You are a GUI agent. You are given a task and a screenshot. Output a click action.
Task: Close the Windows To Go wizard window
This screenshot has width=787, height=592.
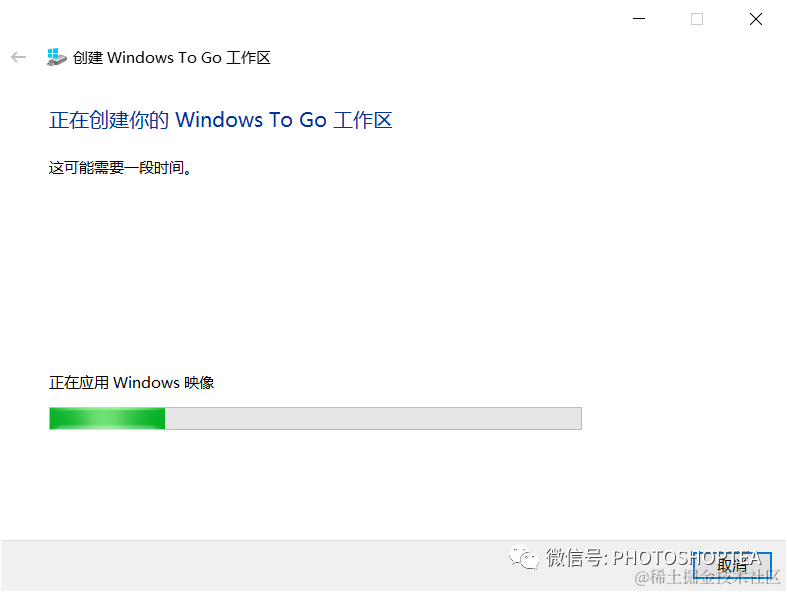coord(755,19)
